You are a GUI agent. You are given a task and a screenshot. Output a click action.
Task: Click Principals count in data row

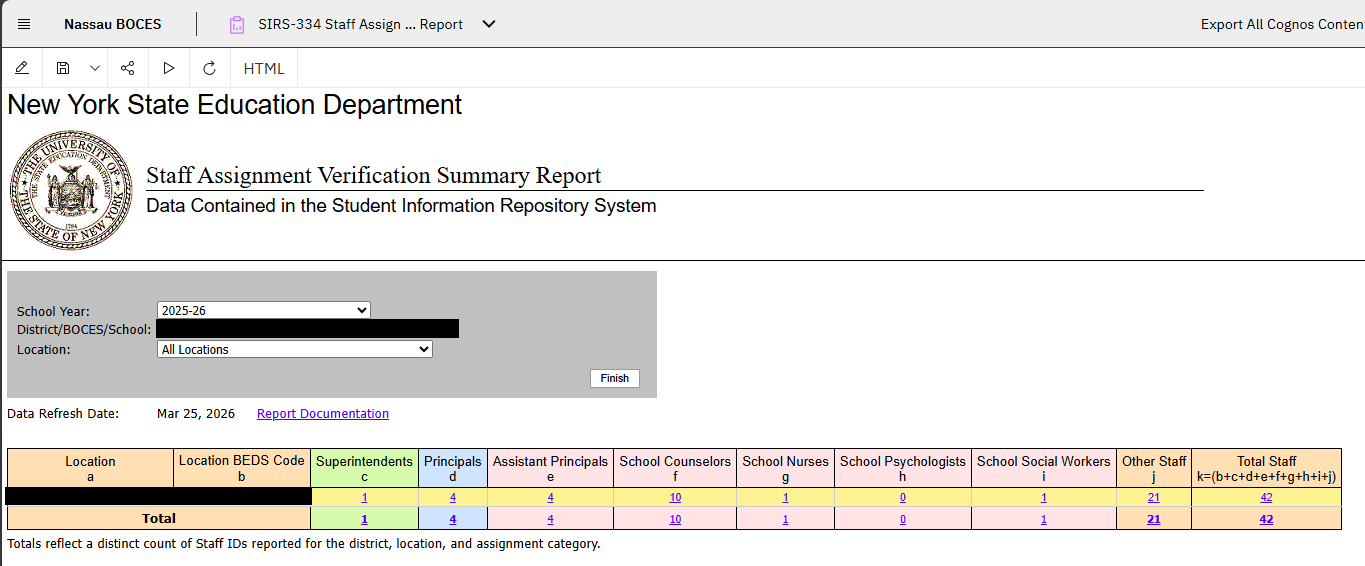(x=453, y=498)
